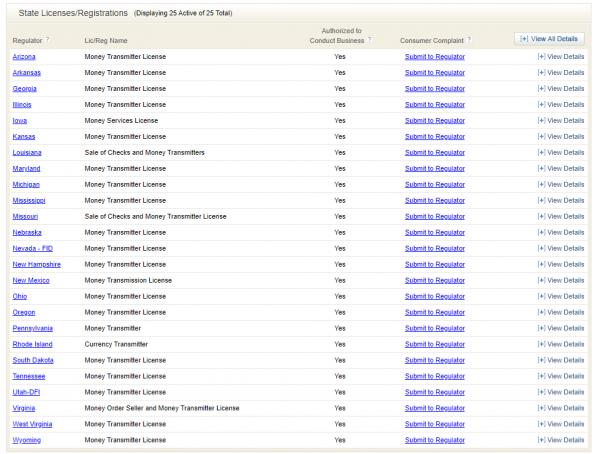
Task: Expand View Details for Pennsylvania row
Action: point(561,328)
